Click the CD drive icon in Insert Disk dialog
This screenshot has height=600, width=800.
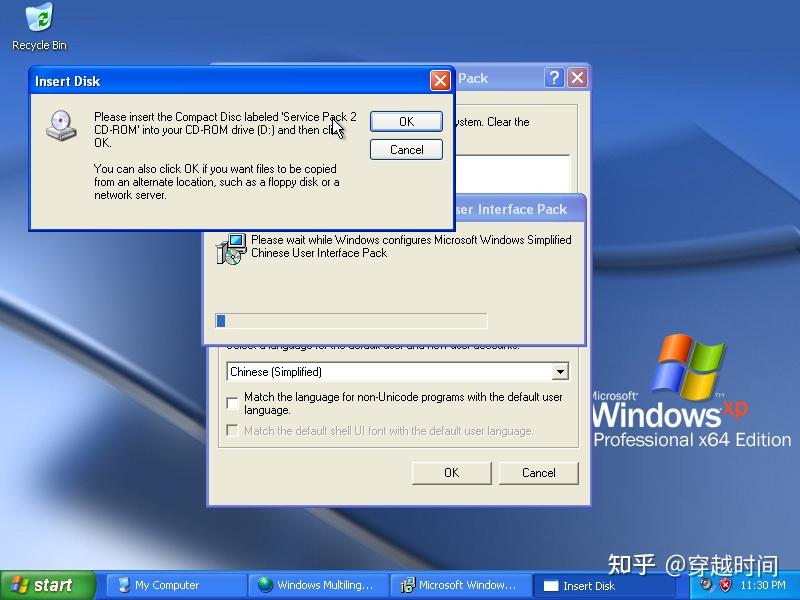61,125
